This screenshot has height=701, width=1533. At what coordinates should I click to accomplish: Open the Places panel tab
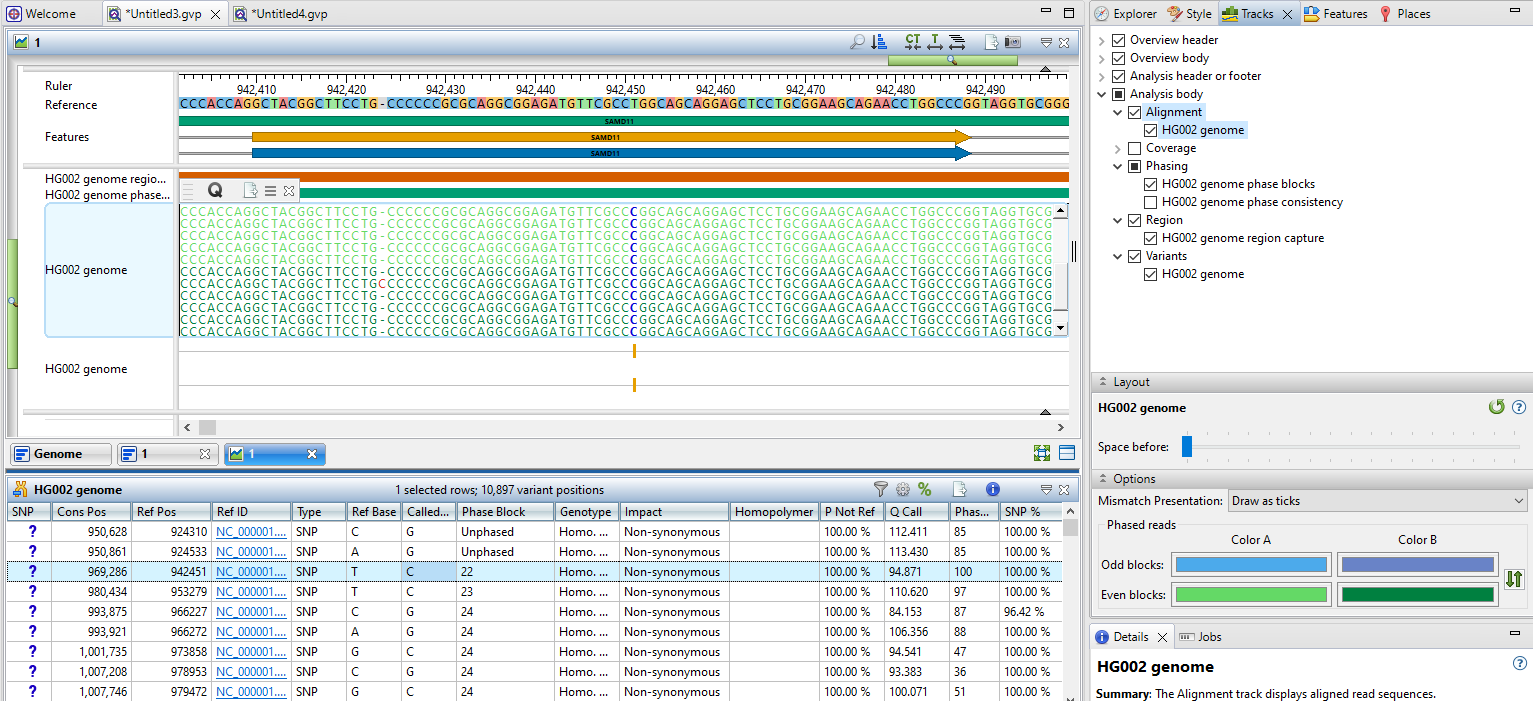click(x=1405, y=14)
